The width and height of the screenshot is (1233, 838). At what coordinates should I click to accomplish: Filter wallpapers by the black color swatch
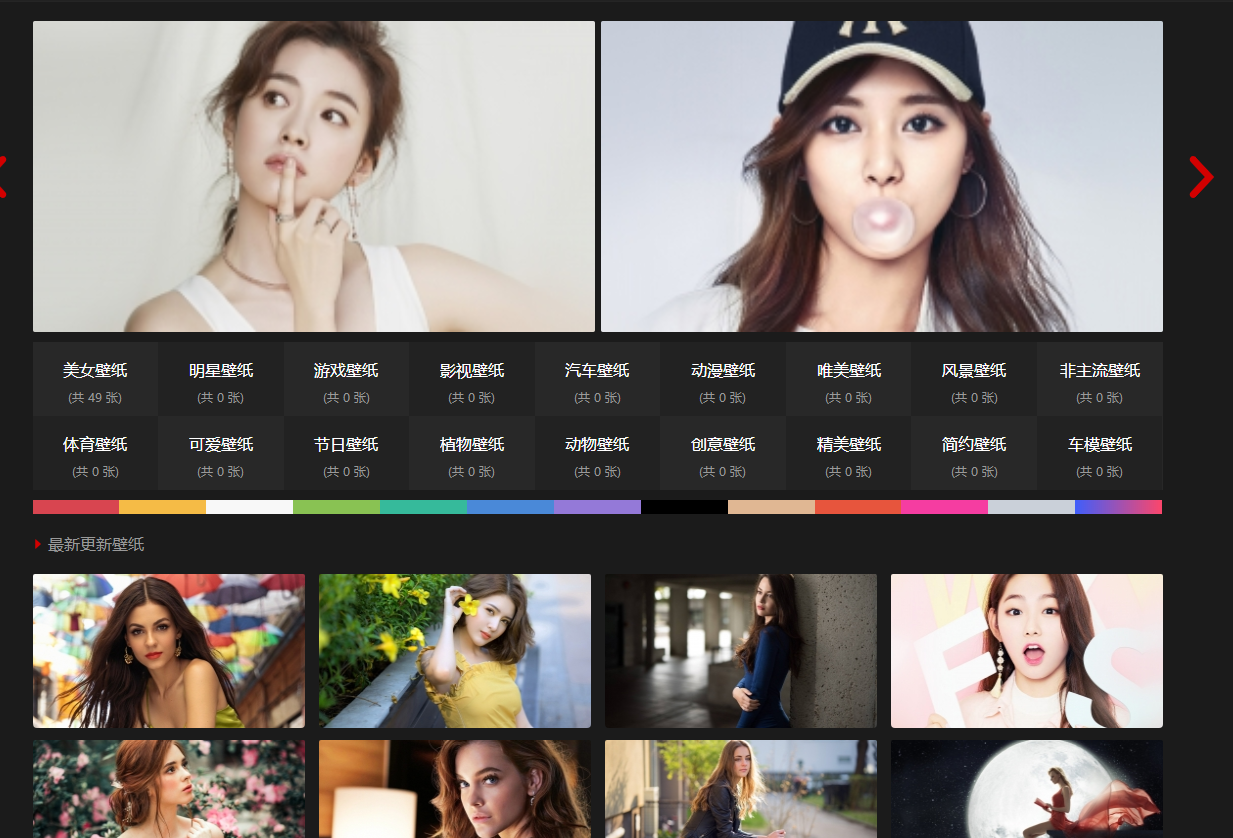pos(684,507)
